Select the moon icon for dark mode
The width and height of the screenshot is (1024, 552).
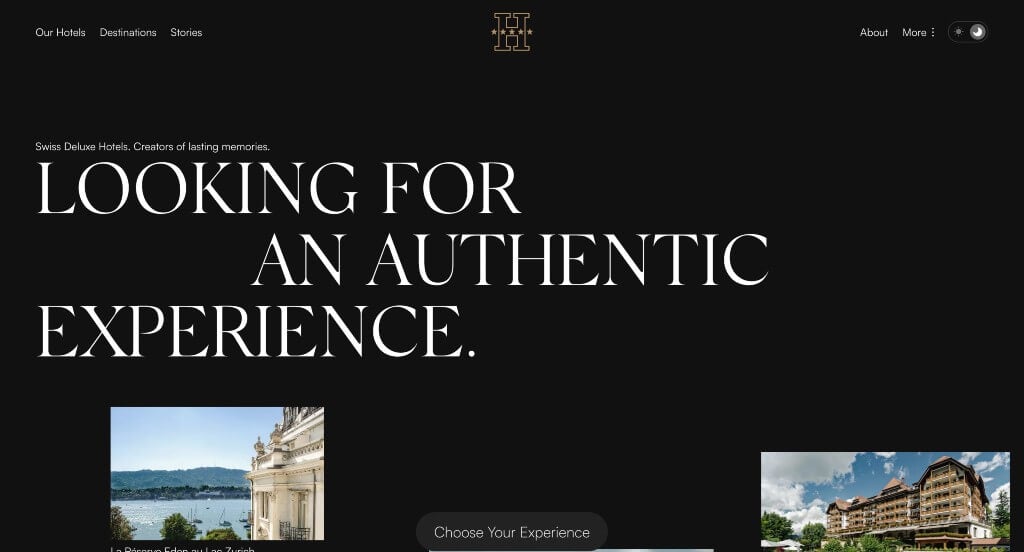click(x=978, y=32)
